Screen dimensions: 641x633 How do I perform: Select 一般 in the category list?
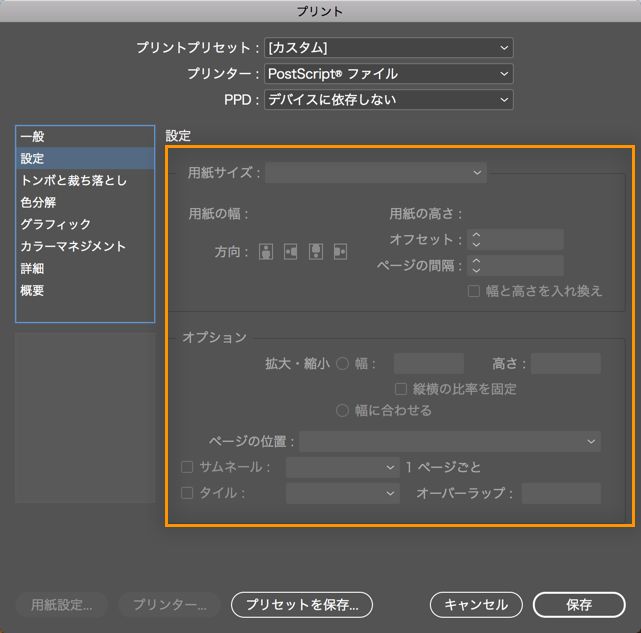[85, 137]
